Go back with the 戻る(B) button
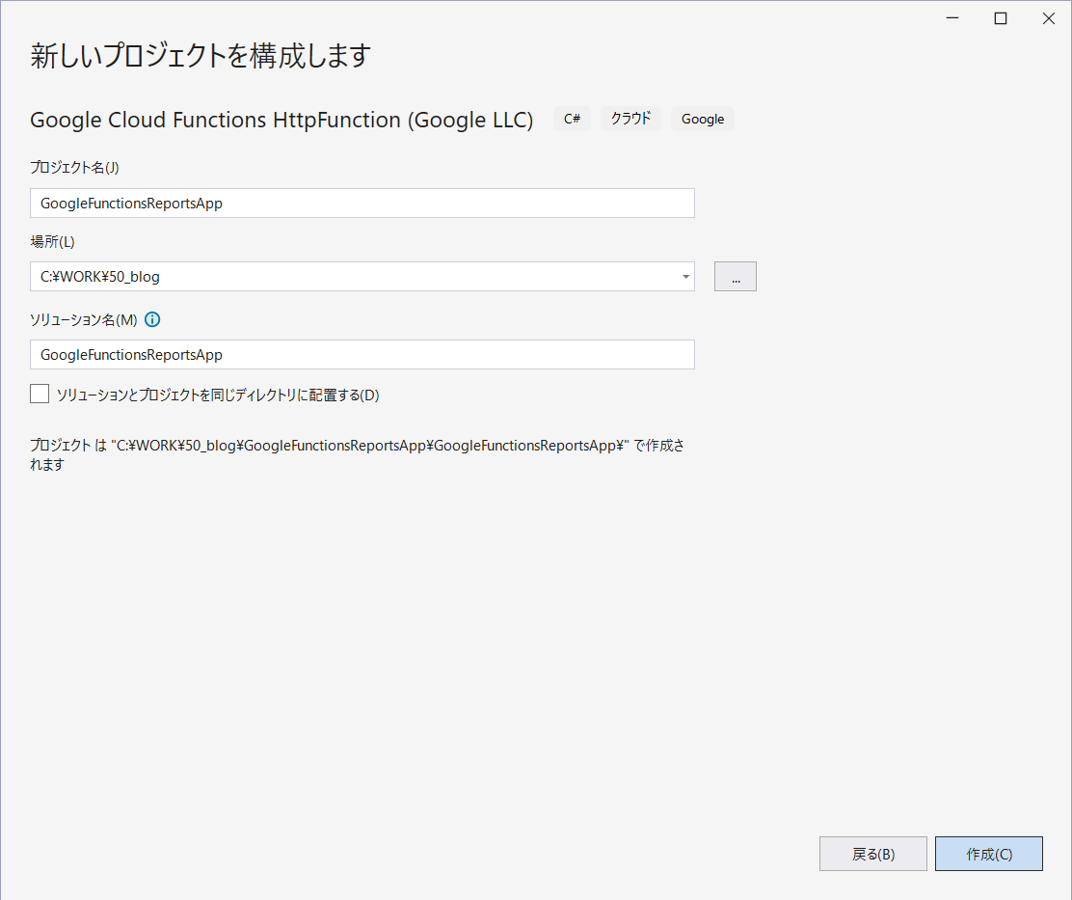1072x900 pixels. point(873,853)
